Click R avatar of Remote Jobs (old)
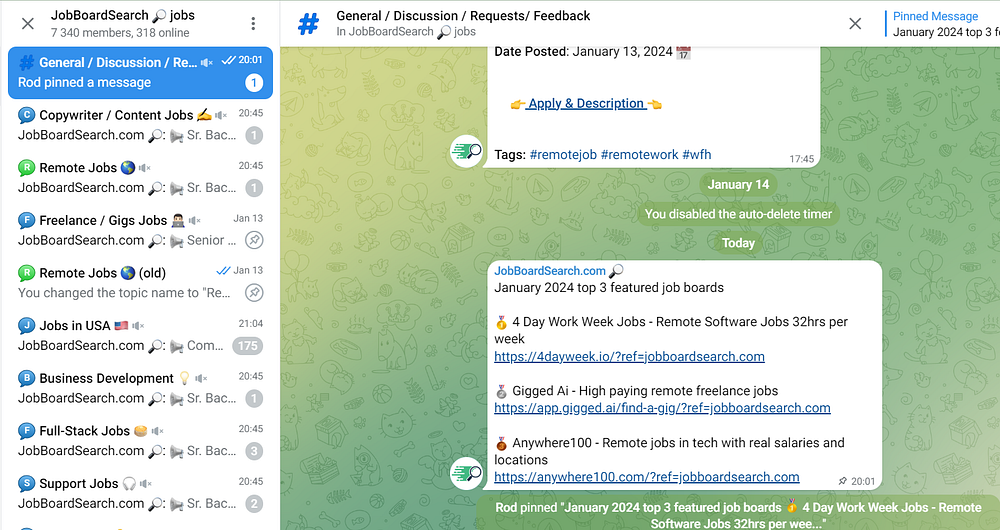1000x530 pixels. click(x=26, y=273)
